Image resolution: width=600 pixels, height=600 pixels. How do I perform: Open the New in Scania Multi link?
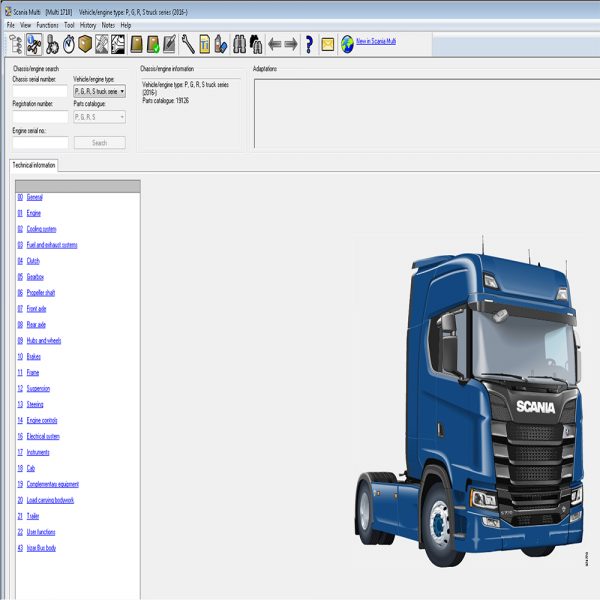[376, 41]
